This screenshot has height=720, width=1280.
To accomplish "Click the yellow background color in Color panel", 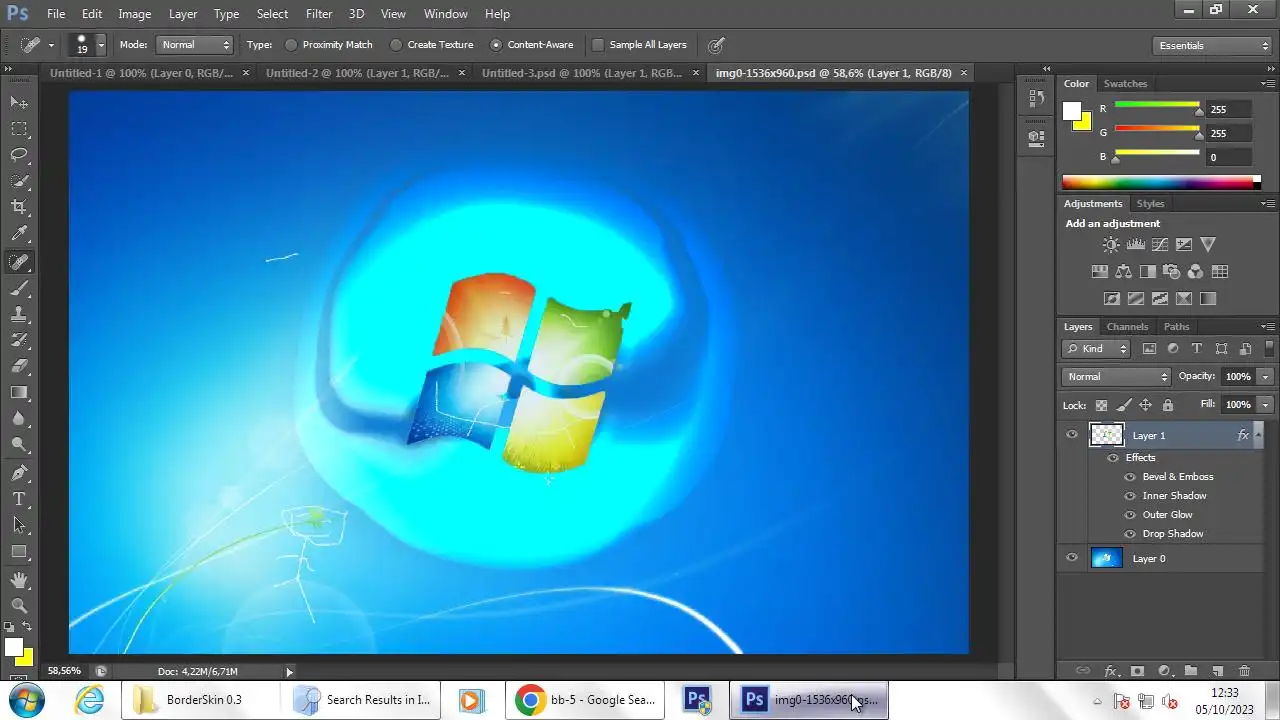I will point(1082,121).
